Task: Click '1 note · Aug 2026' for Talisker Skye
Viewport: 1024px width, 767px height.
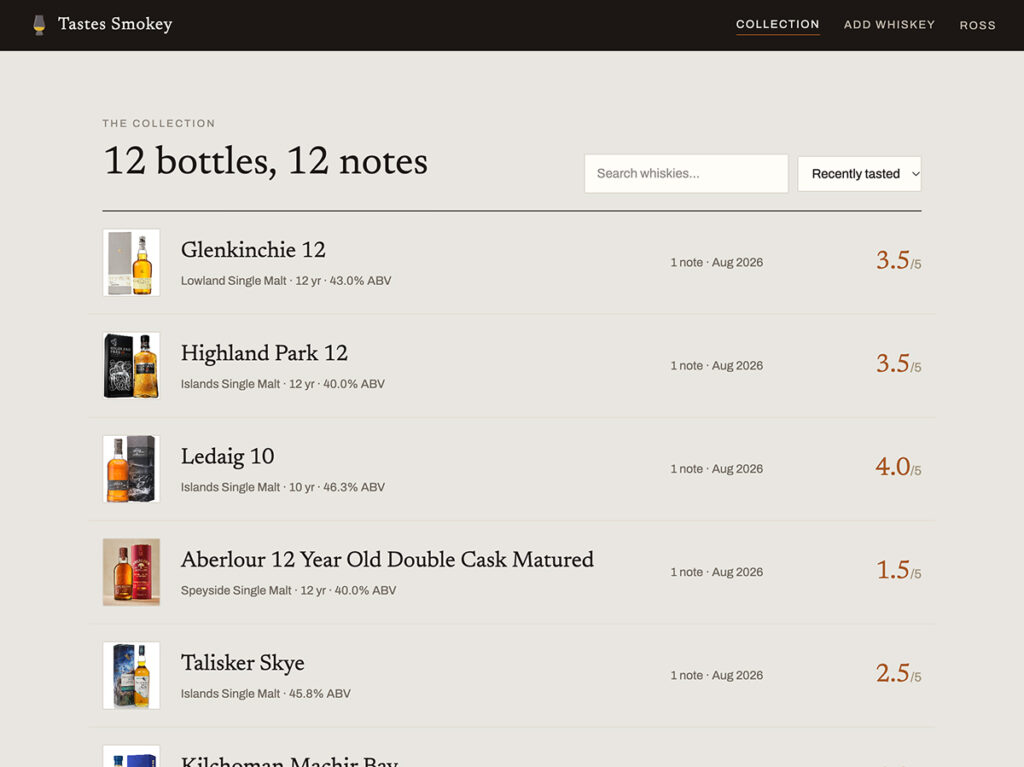Action: click(716, 676)
